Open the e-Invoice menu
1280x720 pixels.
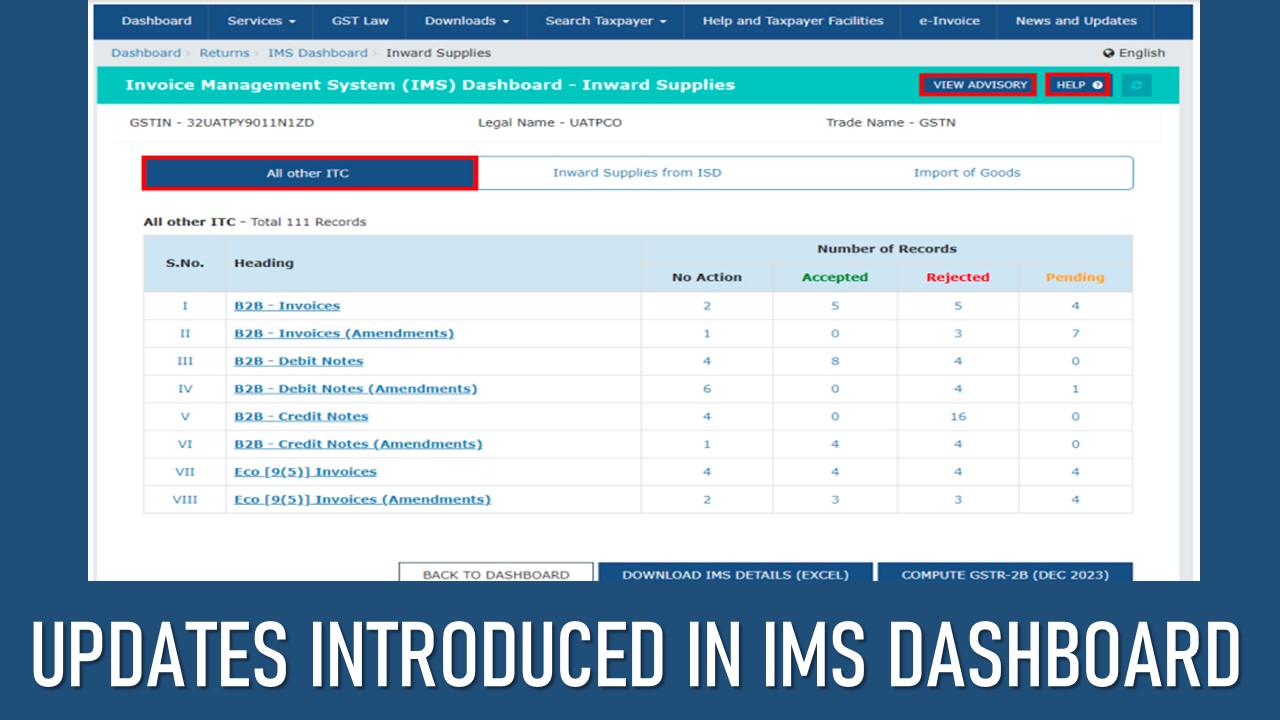click(x=950, y=21)
